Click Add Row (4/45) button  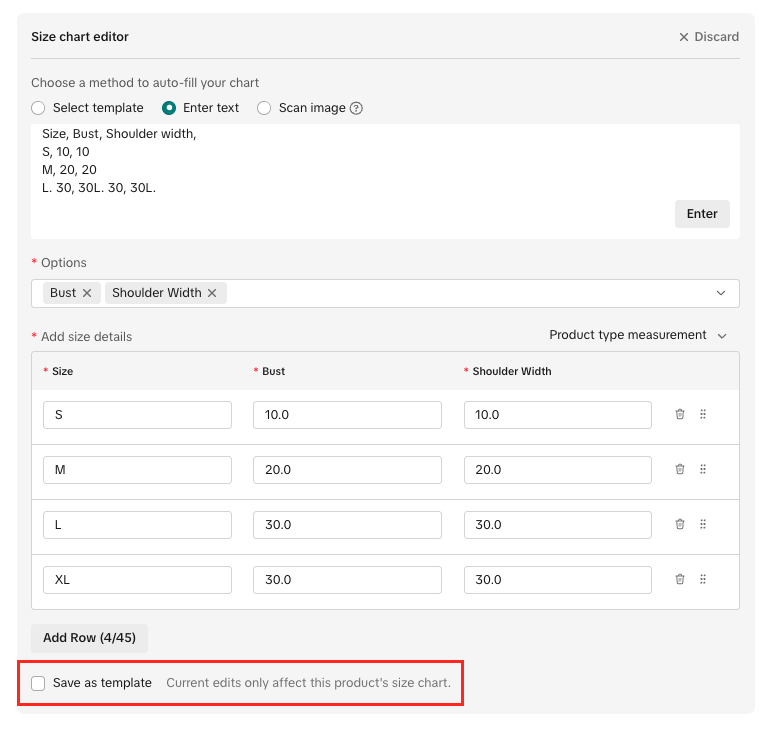(x=89, y=638)
